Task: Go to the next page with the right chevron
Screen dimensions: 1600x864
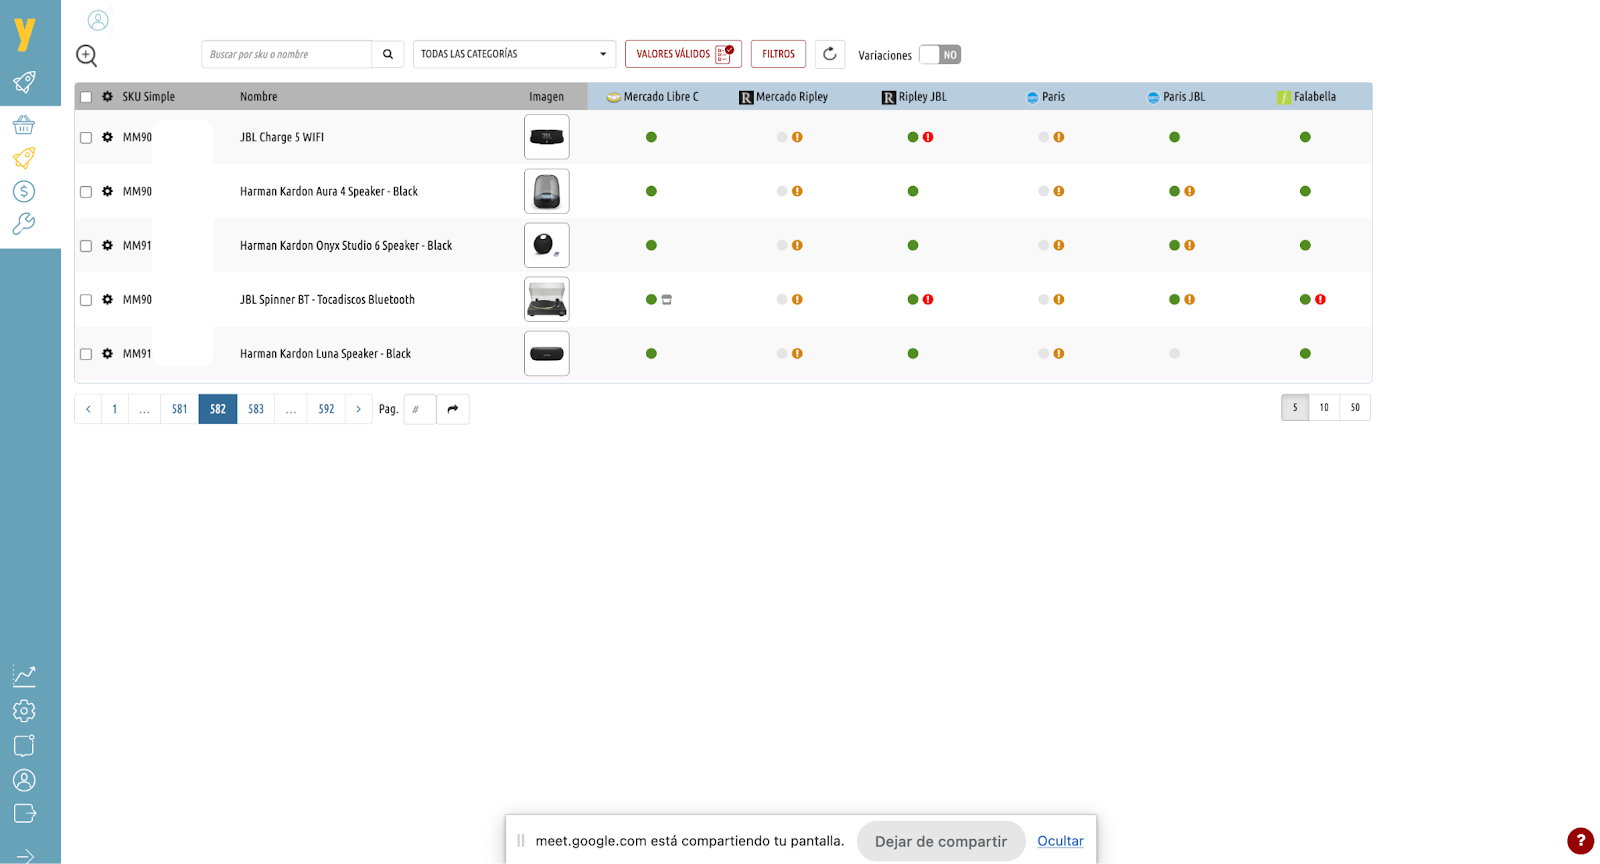Action: 359,409
